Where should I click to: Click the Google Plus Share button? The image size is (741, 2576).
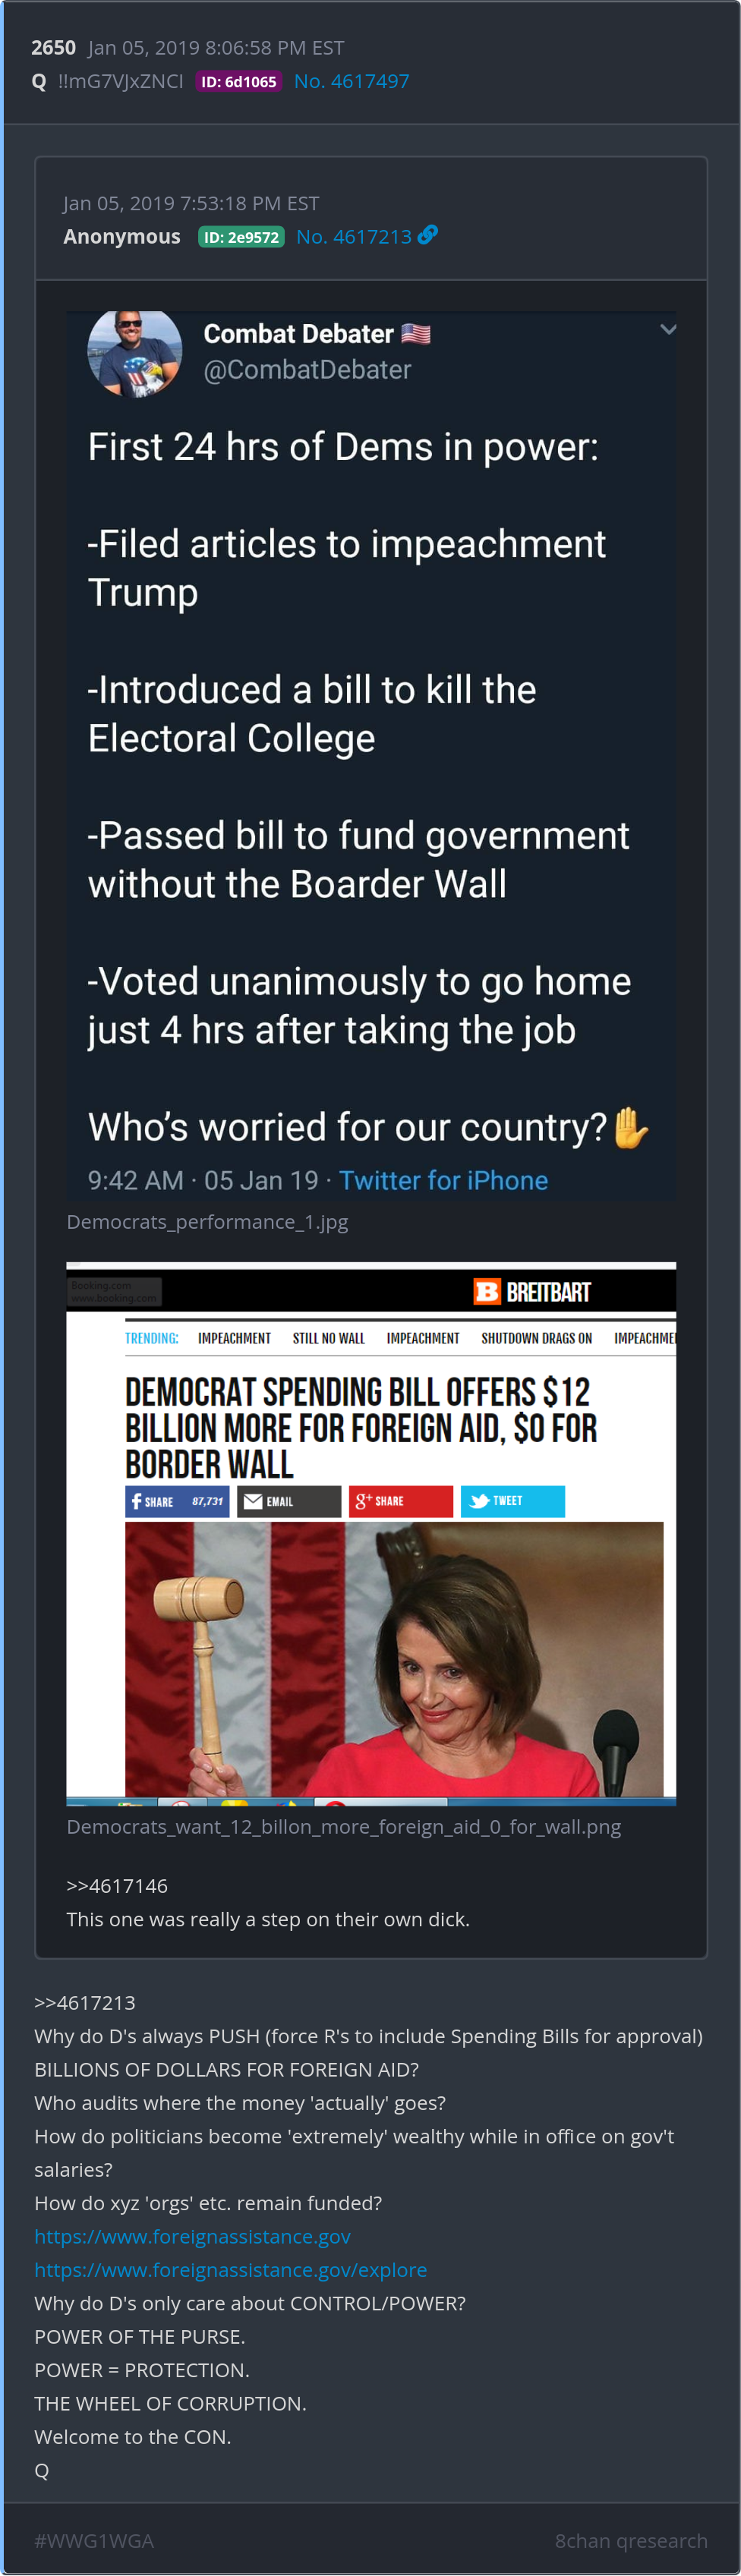(x=401, y=1501)
